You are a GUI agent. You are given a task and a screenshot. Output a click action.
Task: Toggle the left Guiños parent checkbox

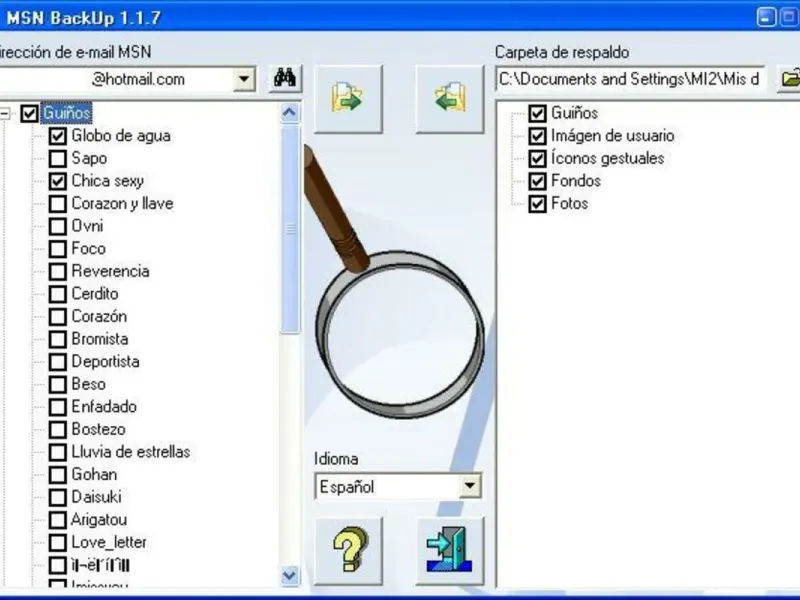click(29, 113)
